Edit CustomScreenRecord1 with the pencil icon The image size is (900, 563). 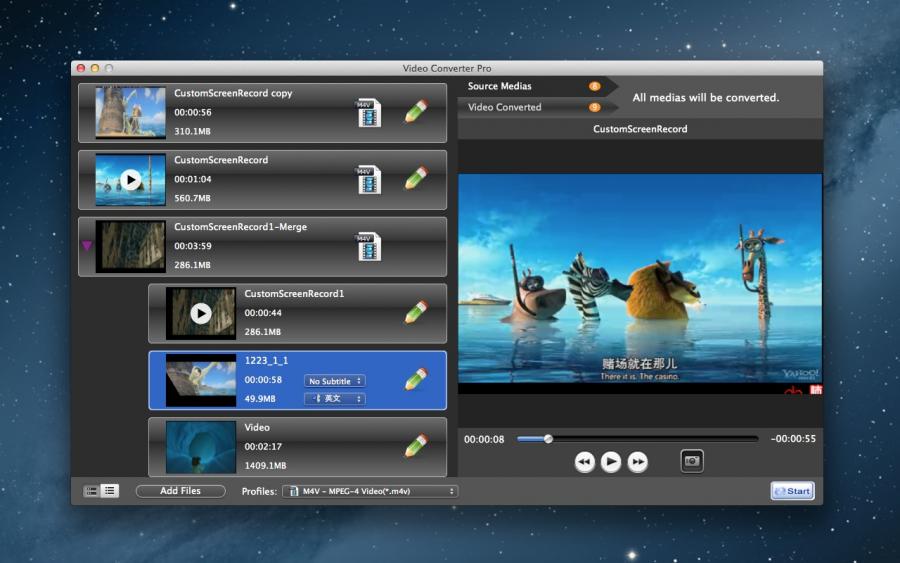click(x=416, y=312)
